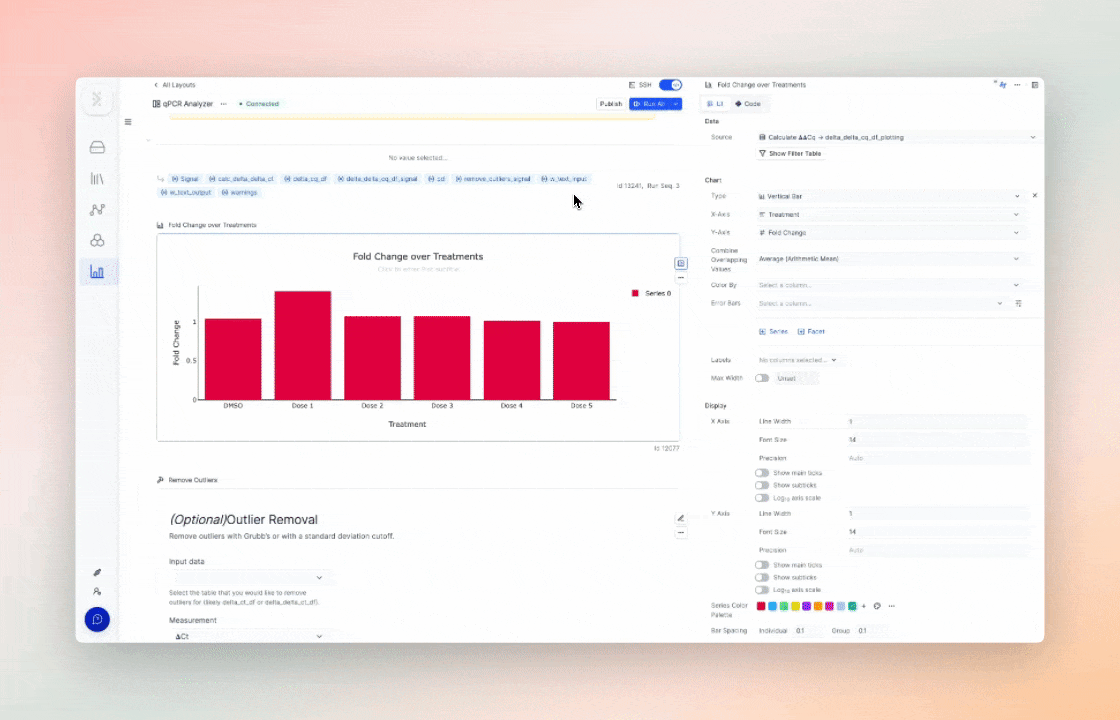Click the panel layout icon at top right

1034,85
